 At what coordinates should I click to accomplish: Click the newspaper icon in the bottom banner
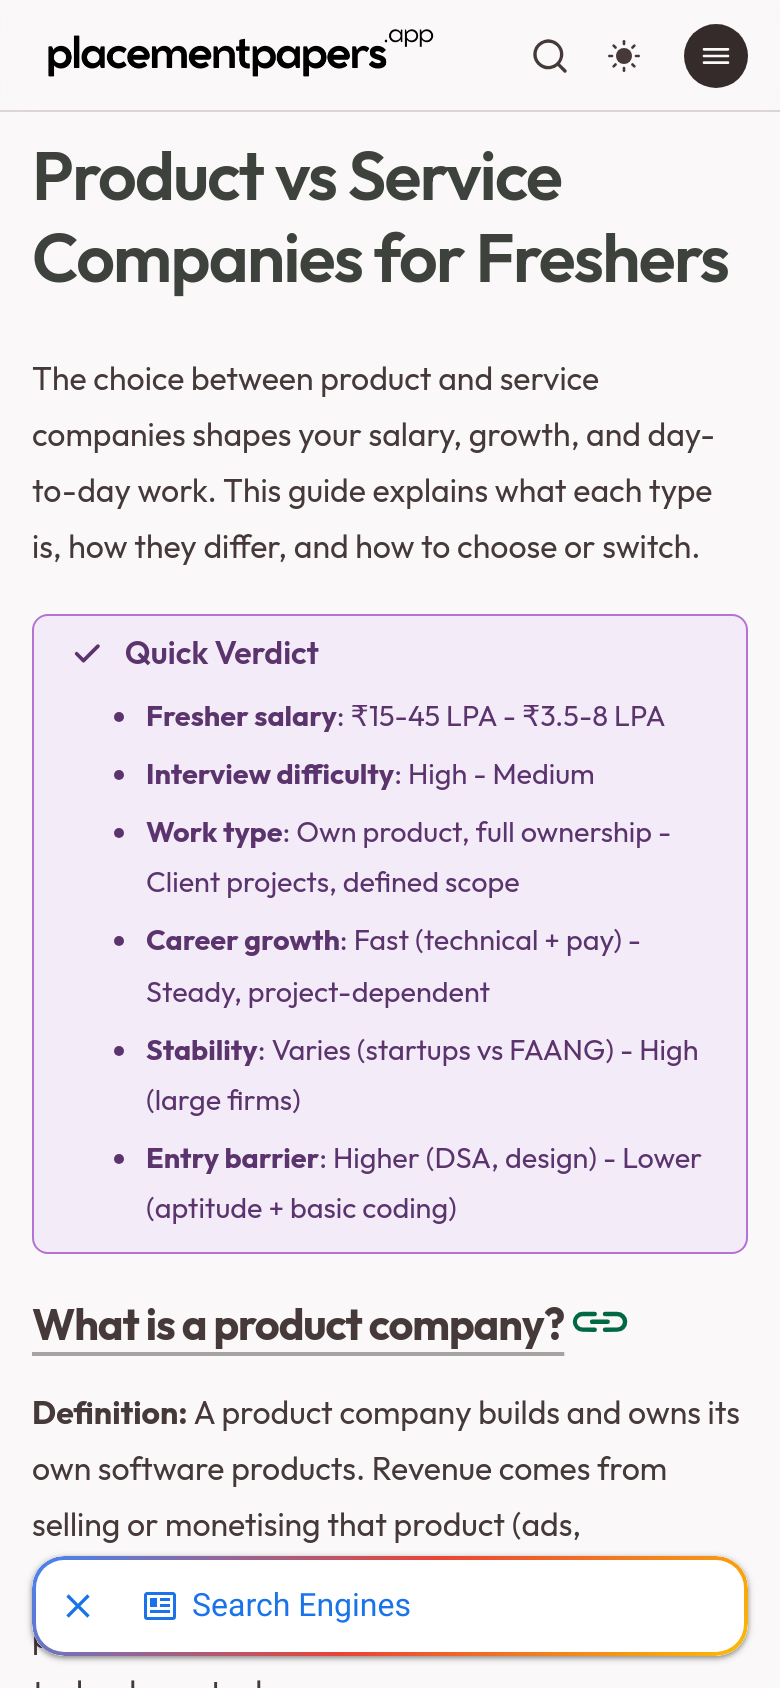160,1606
